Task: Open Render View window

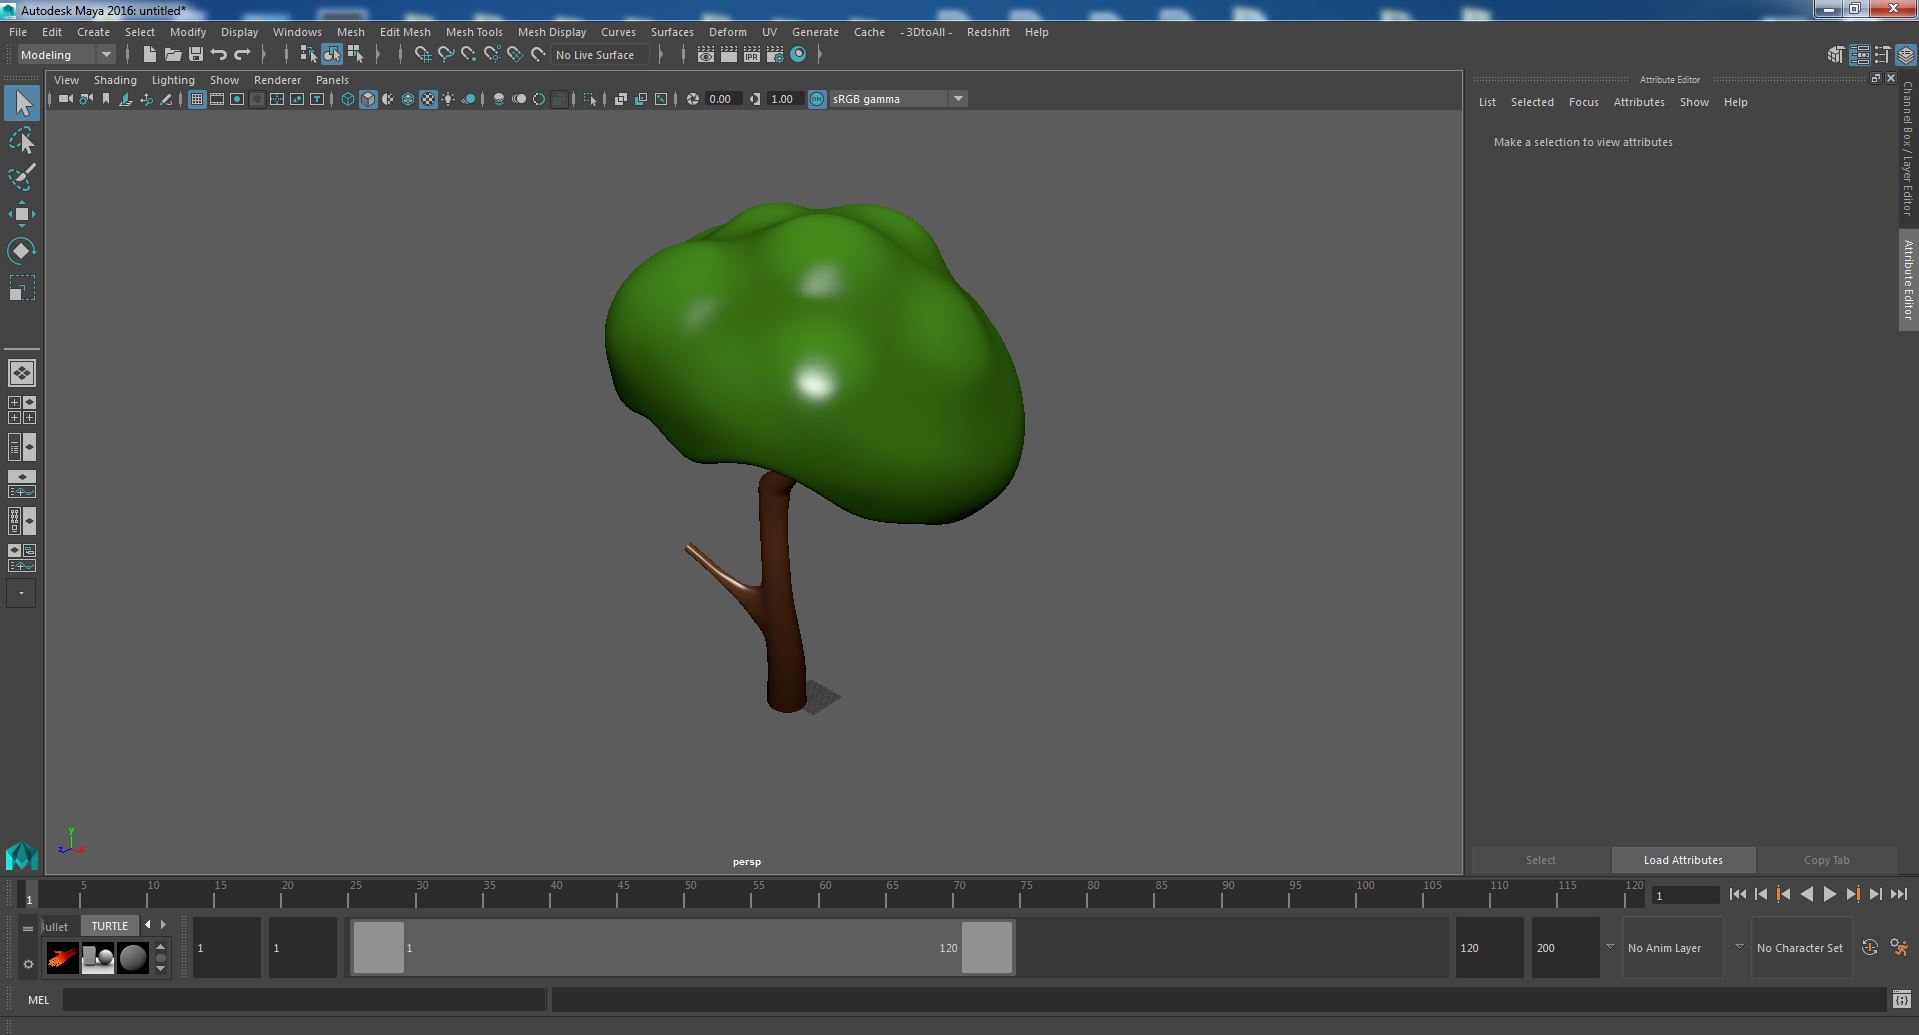Action: click(x=706, y=55)
